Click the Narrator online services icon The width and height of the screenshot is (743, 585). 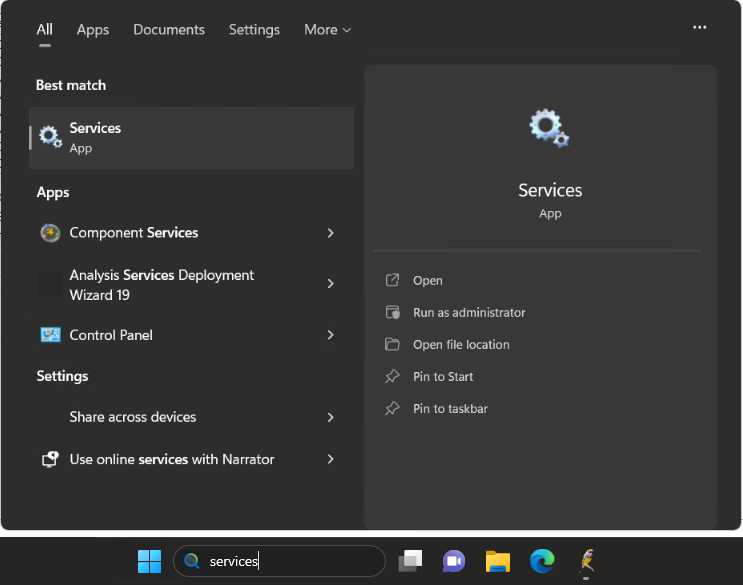pyautogui.click(x=50, y=459)
